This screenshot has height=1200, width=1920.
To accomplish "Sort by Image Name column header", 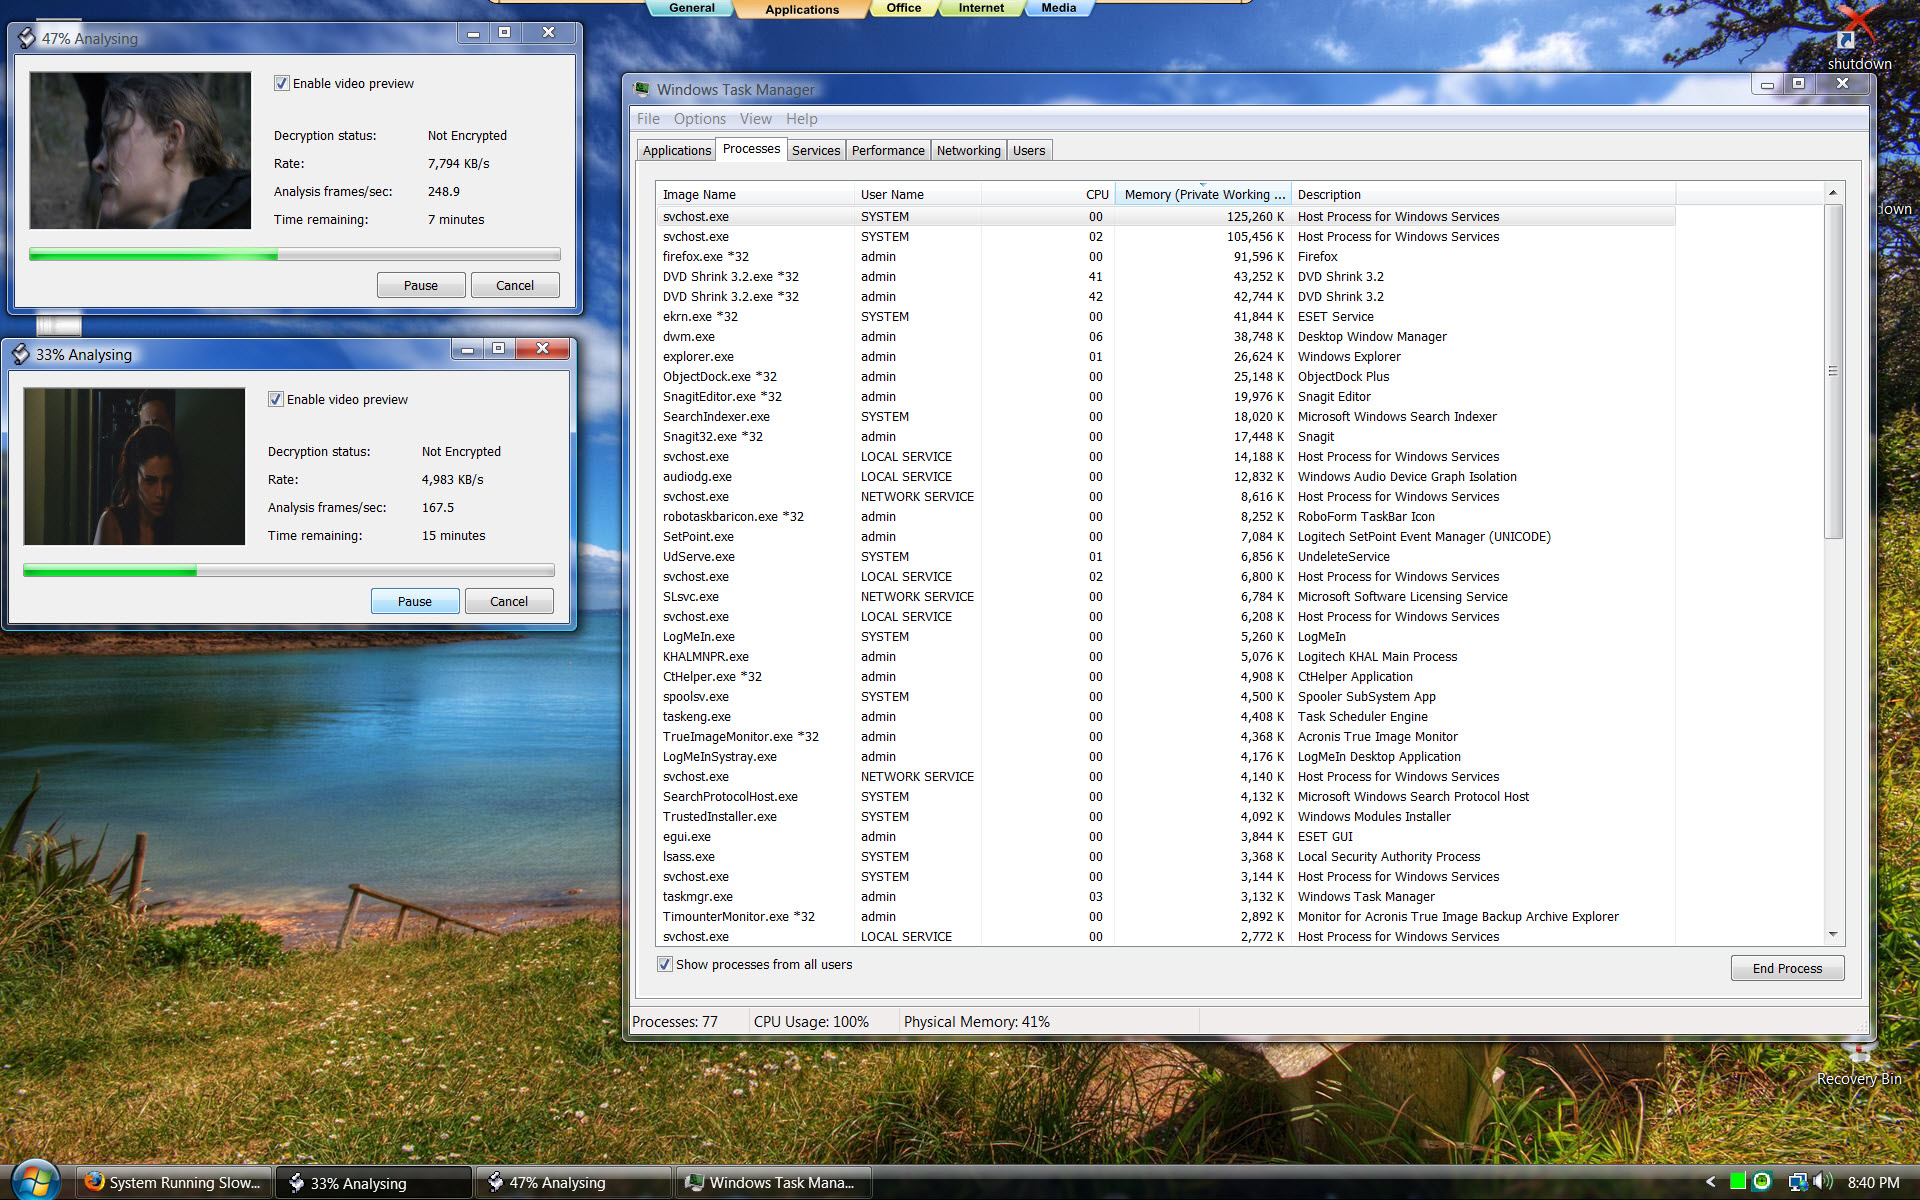I will coord(755,194).
